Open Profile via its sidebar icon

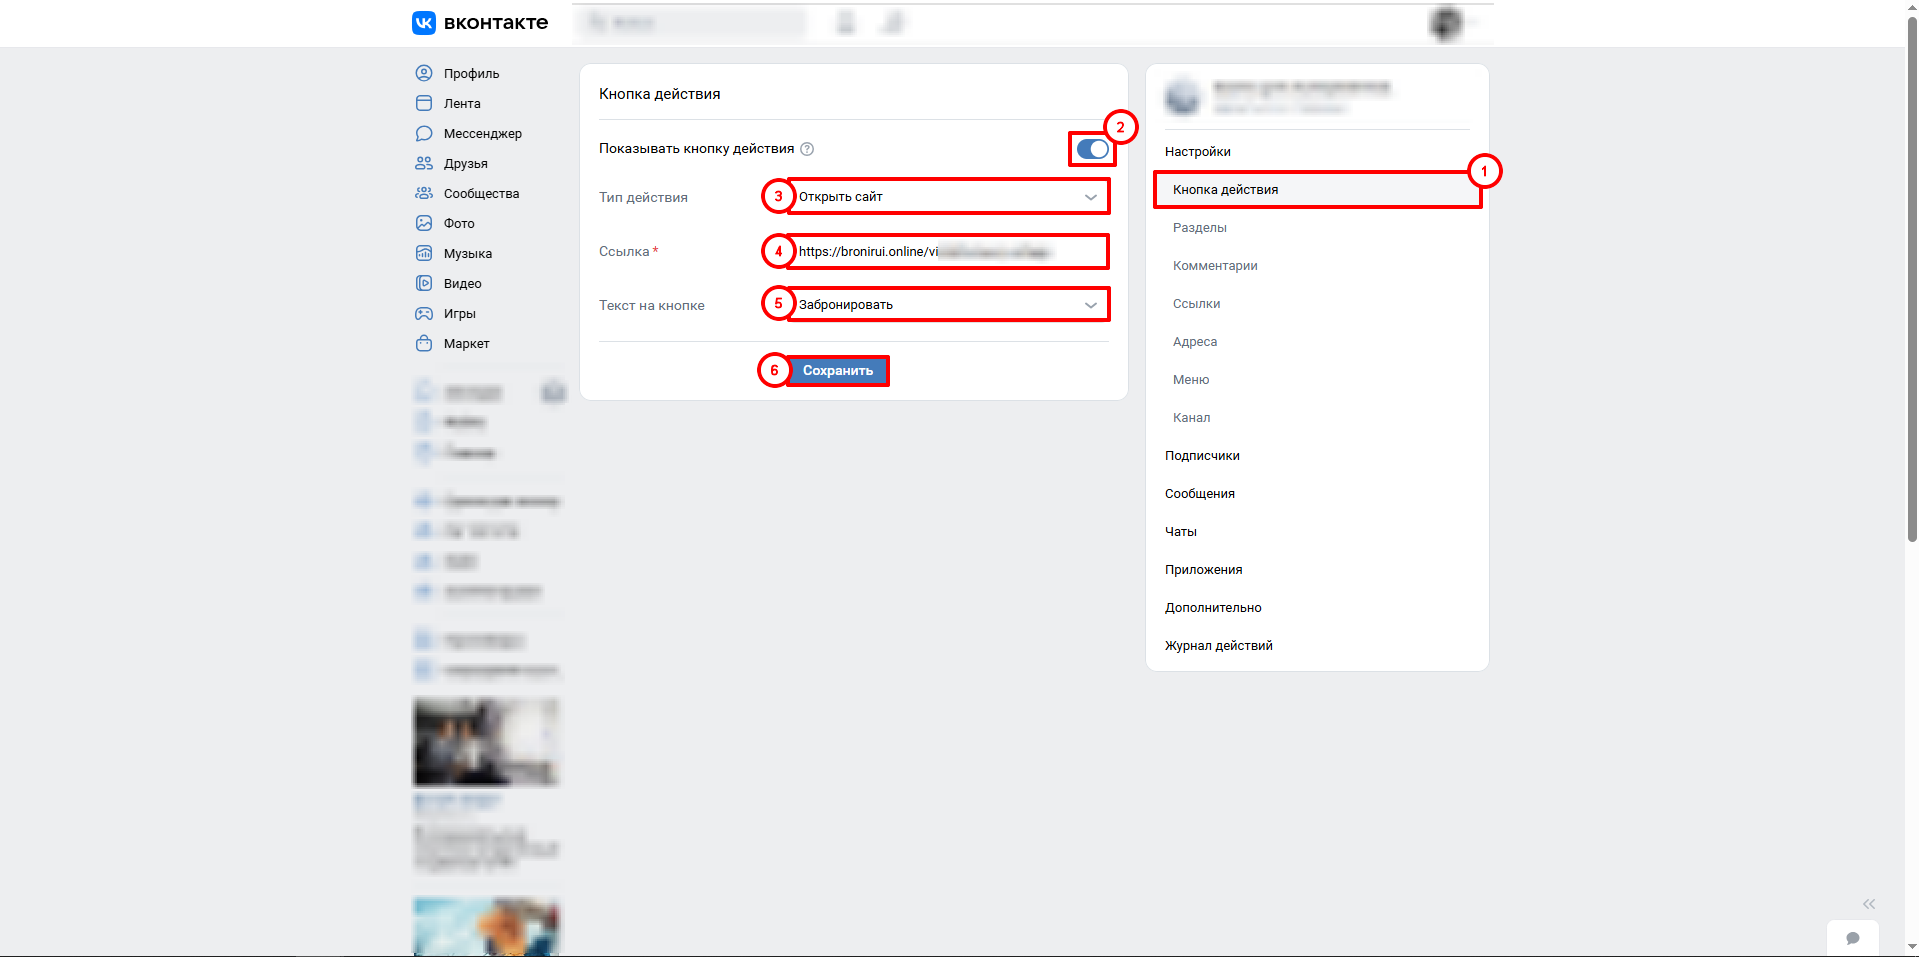424,73
